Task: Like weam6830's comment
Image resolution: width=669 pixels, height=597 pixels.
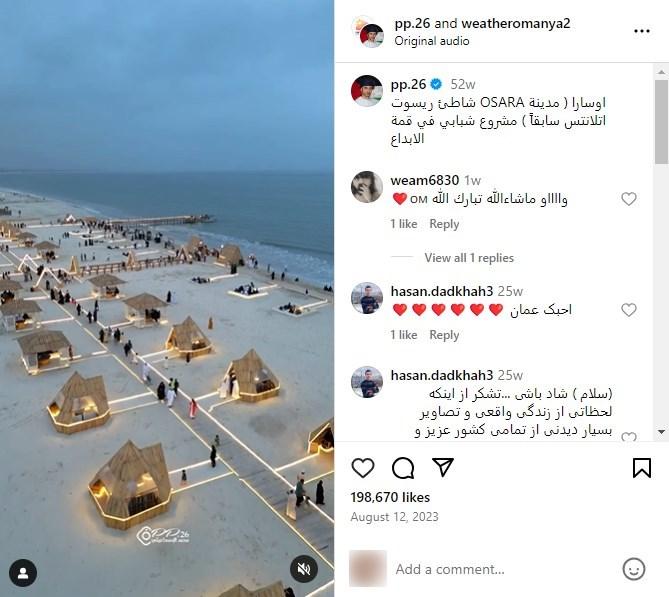Action: pyautogui.click(x=628, y=199)
